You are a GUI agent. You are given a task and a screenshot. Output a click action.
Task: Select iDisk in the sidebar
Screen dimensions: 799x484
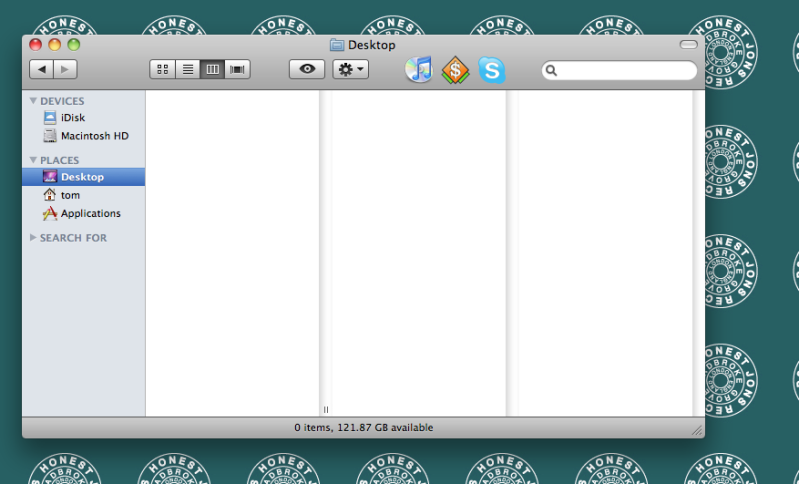84,118
